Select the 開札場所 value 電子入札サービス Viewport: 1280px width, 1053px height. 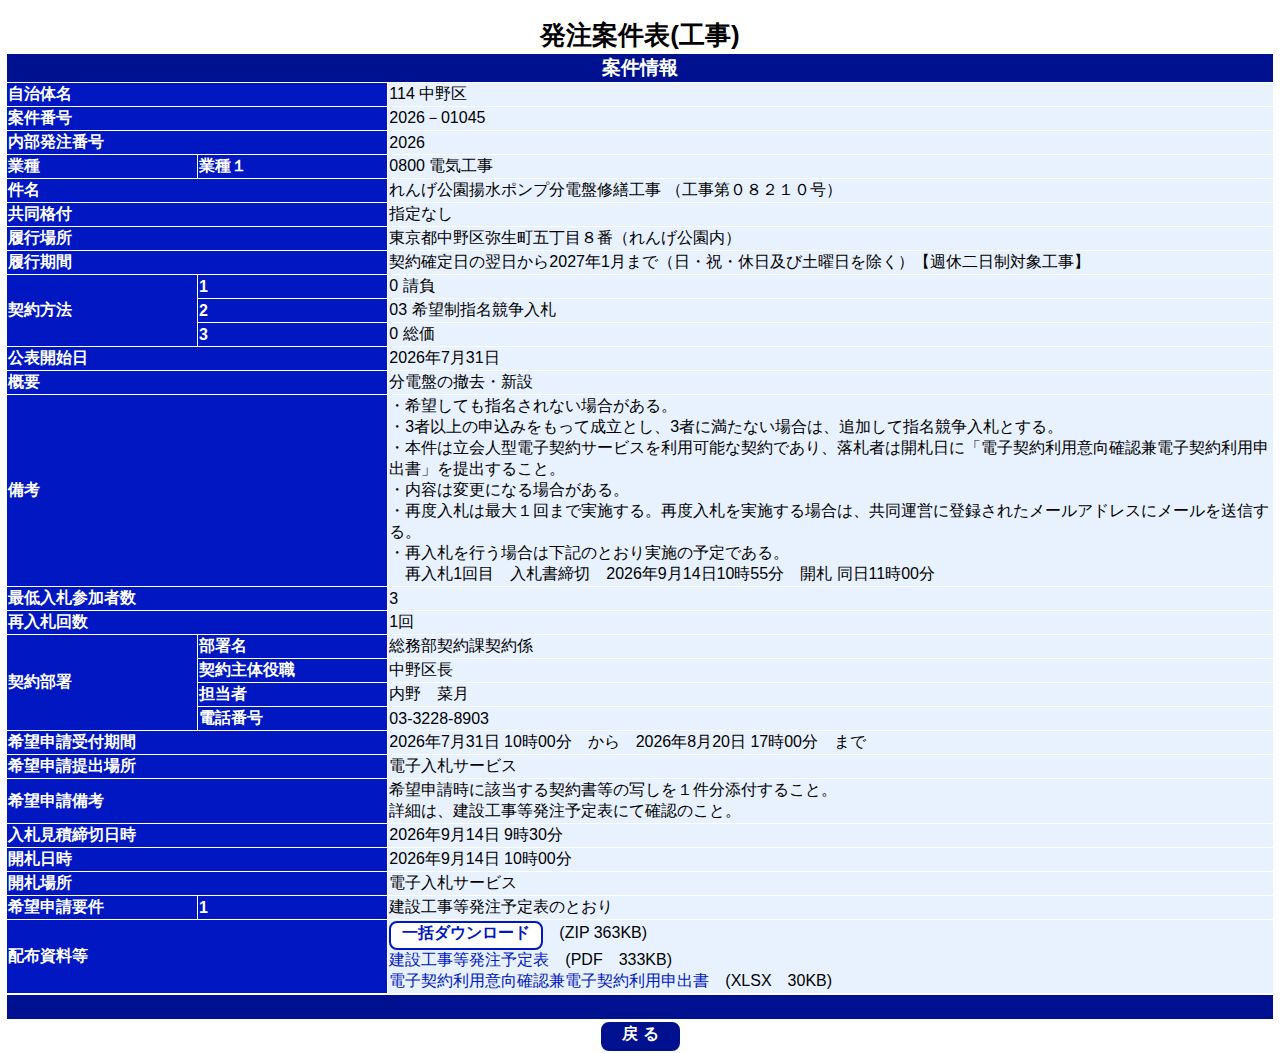pyautogui.click(x=453, y=883)
